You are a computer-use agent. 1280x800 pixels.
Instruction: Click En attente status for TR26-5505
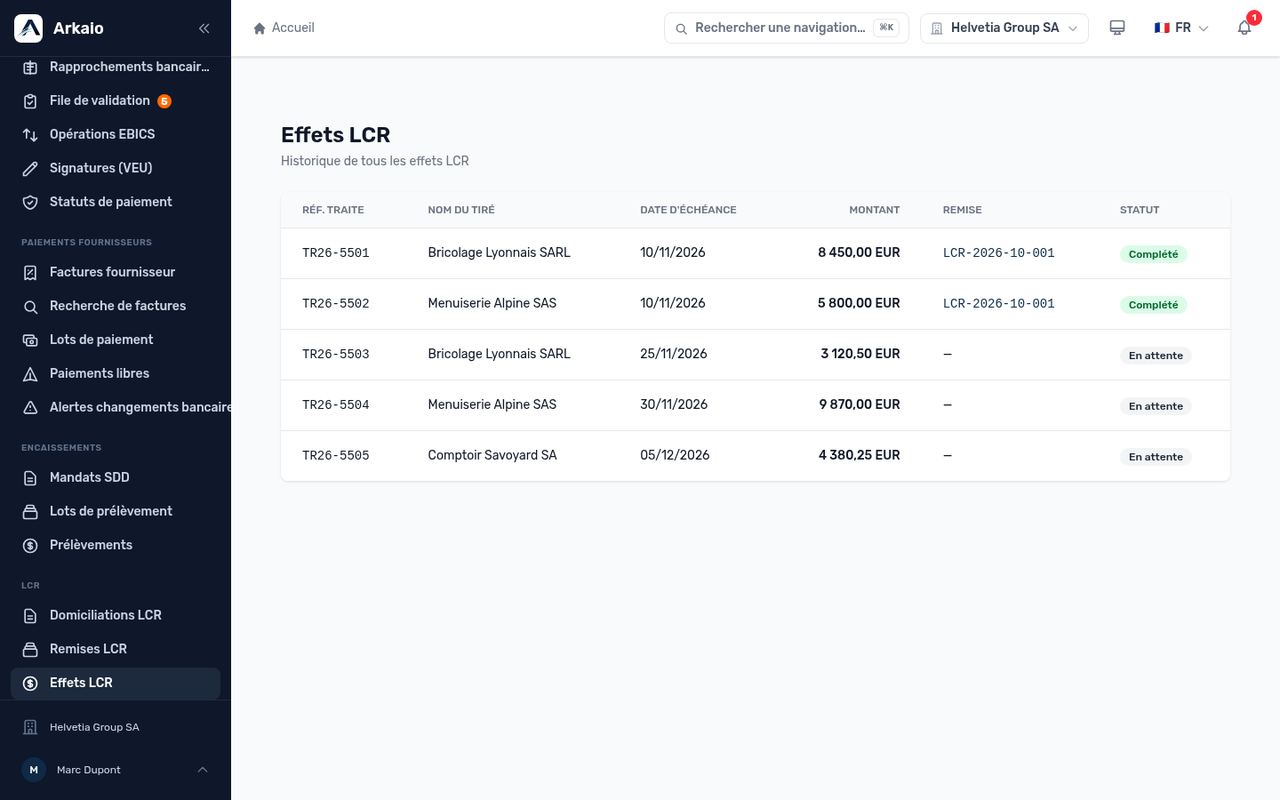[x=1156, y=457]
